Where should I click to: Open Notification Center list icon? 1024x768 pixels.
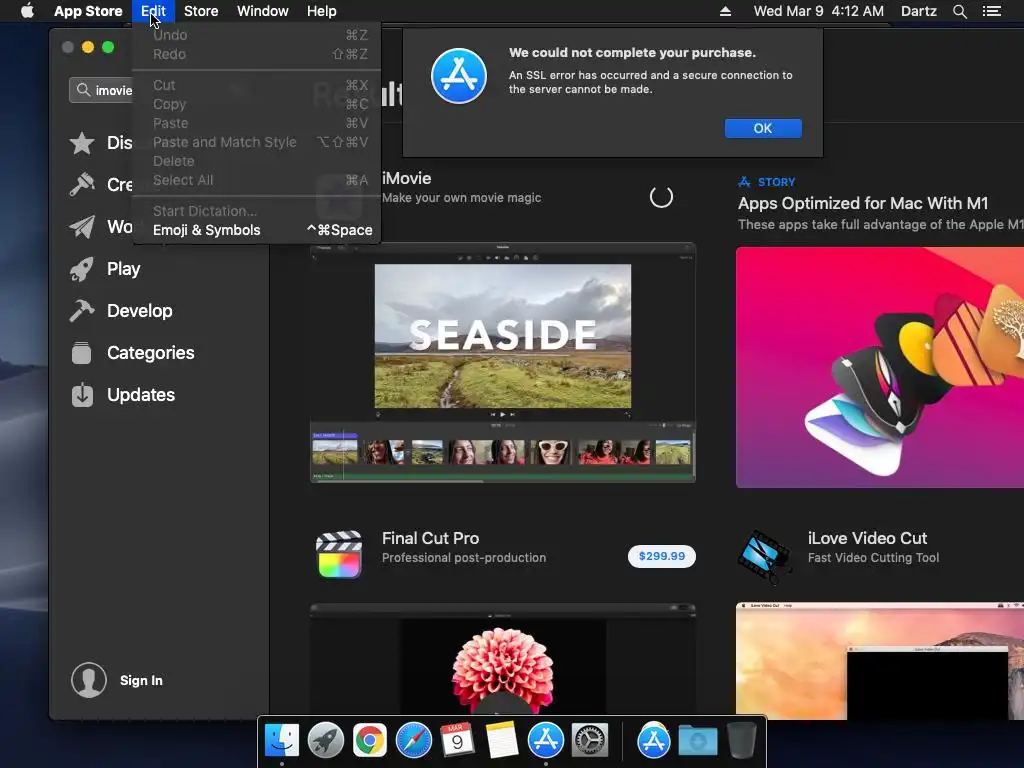[991, 11]
